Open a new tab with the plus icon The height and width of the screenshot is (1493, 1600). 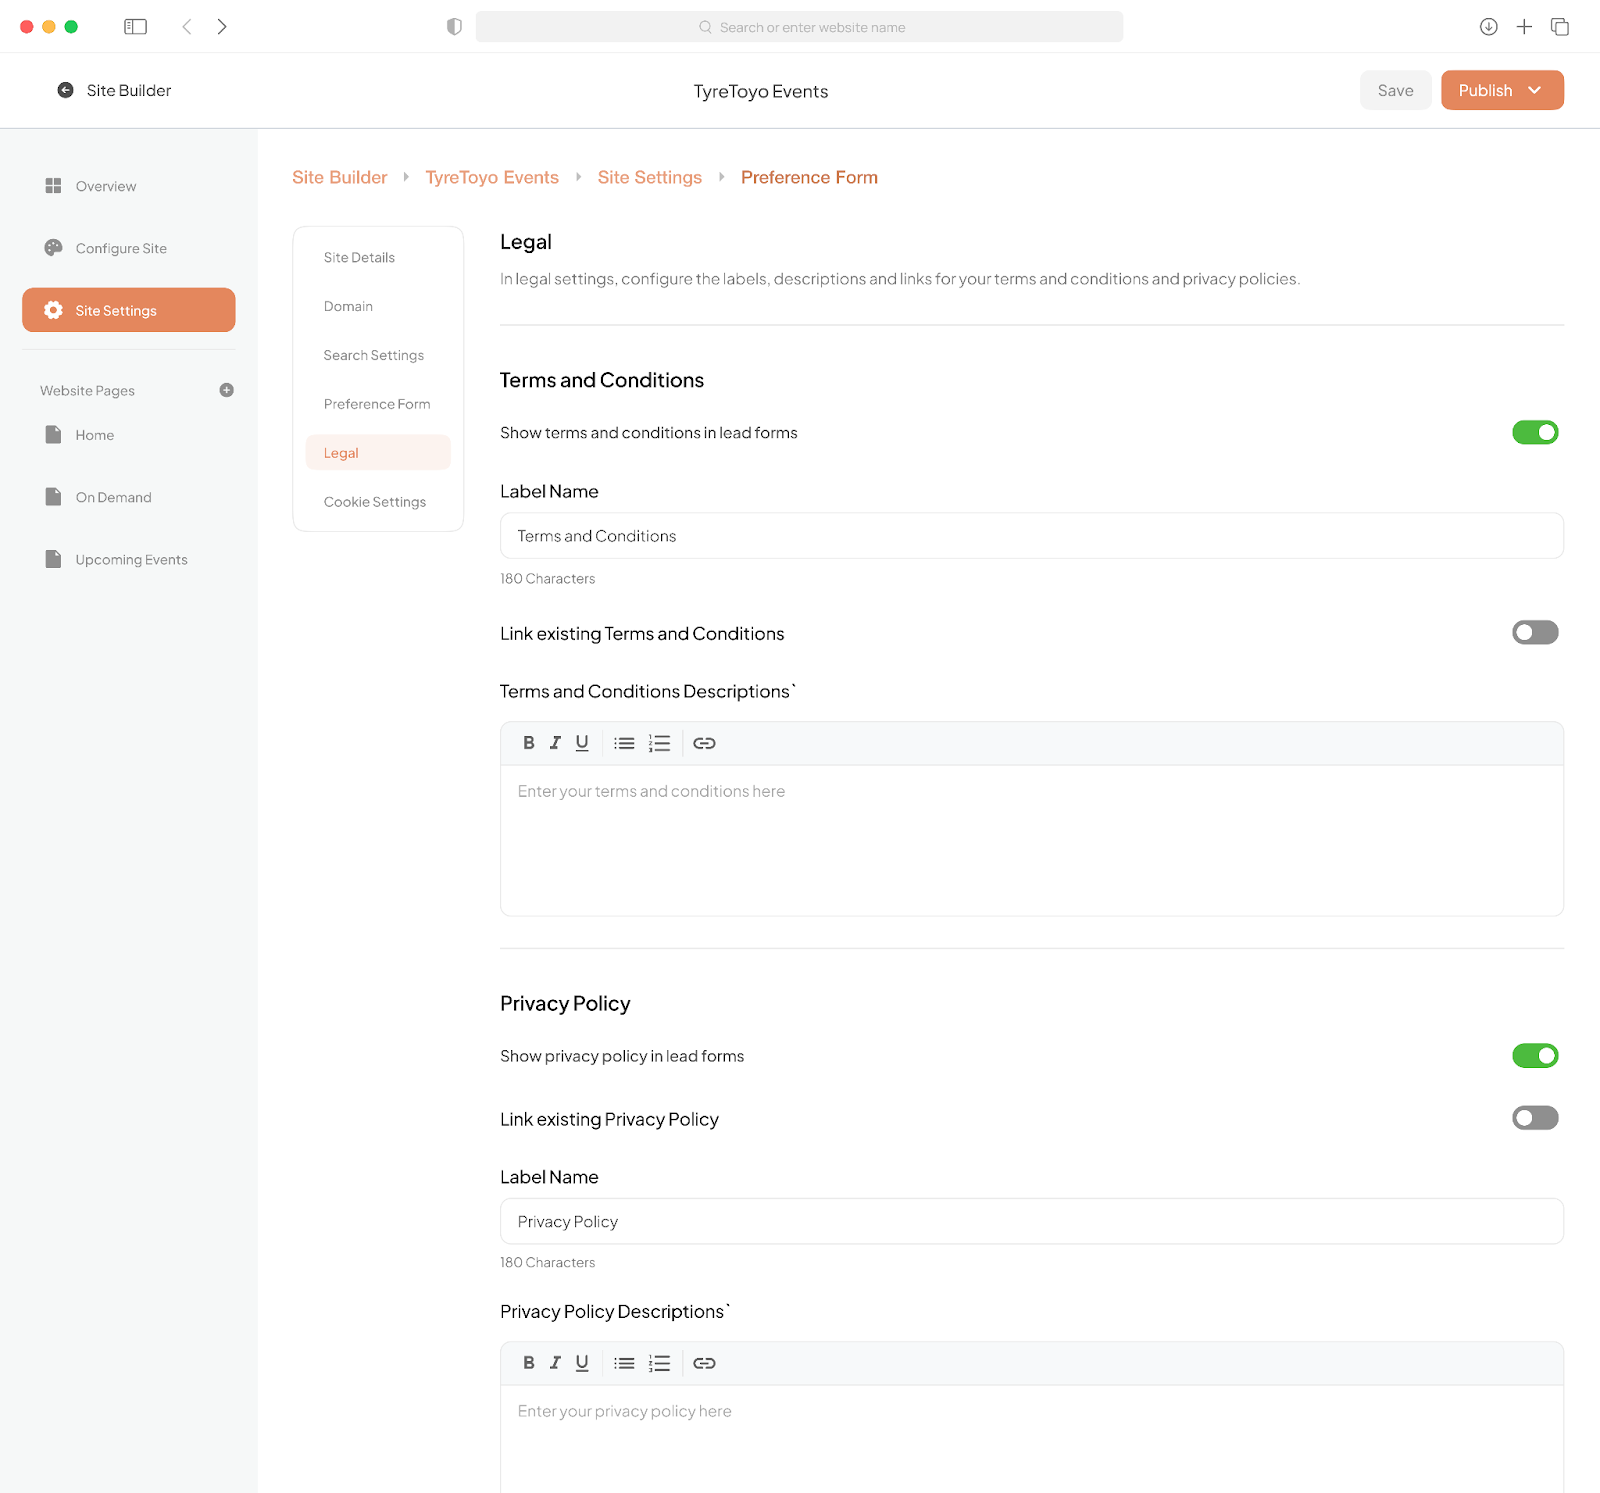tap(1524, 27)
